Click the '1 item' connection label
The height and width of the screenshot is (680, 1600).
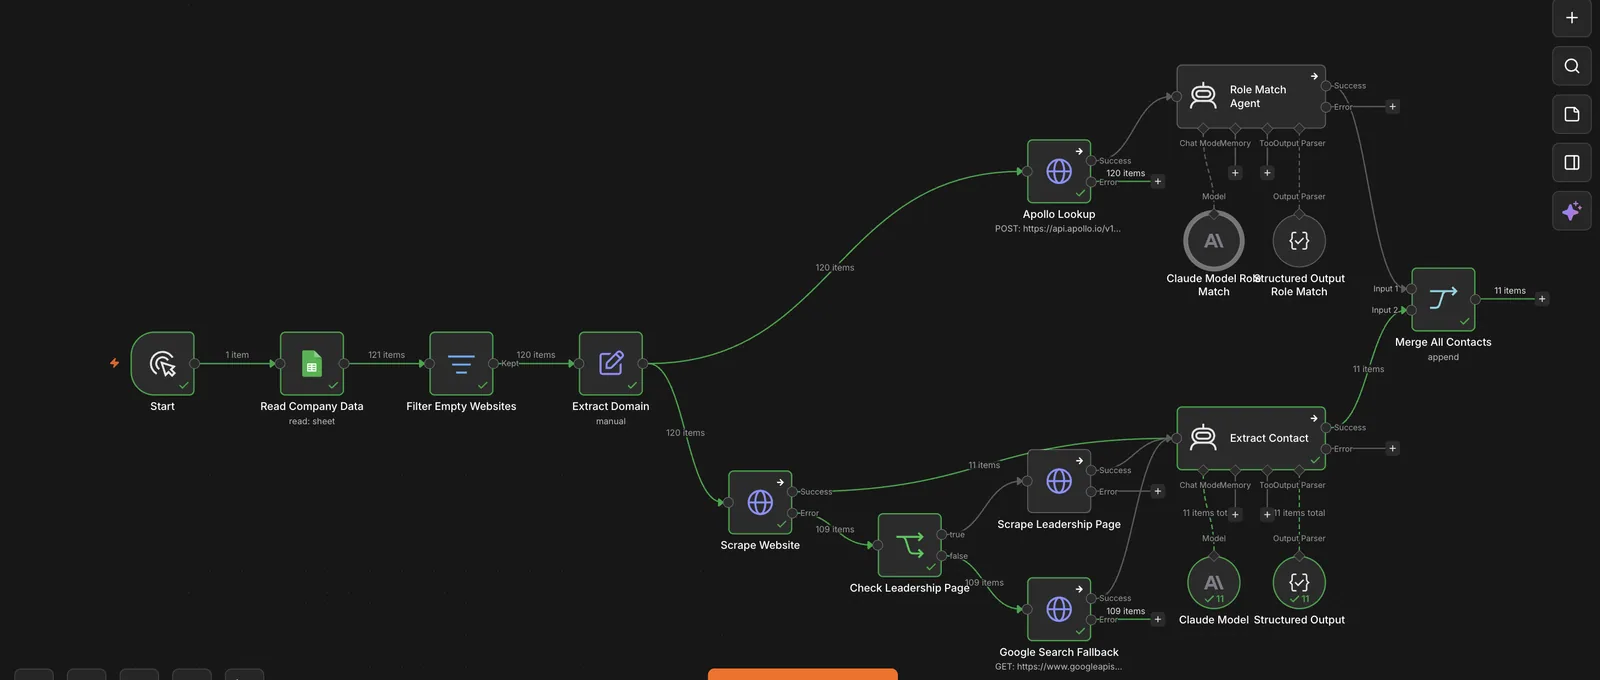[x=237, y=355]
